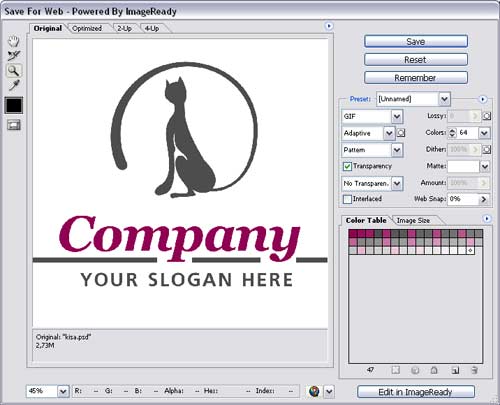Click the lock selected color icon
Viewport: 500px width, 405px height.
click(x=434, y=370)
